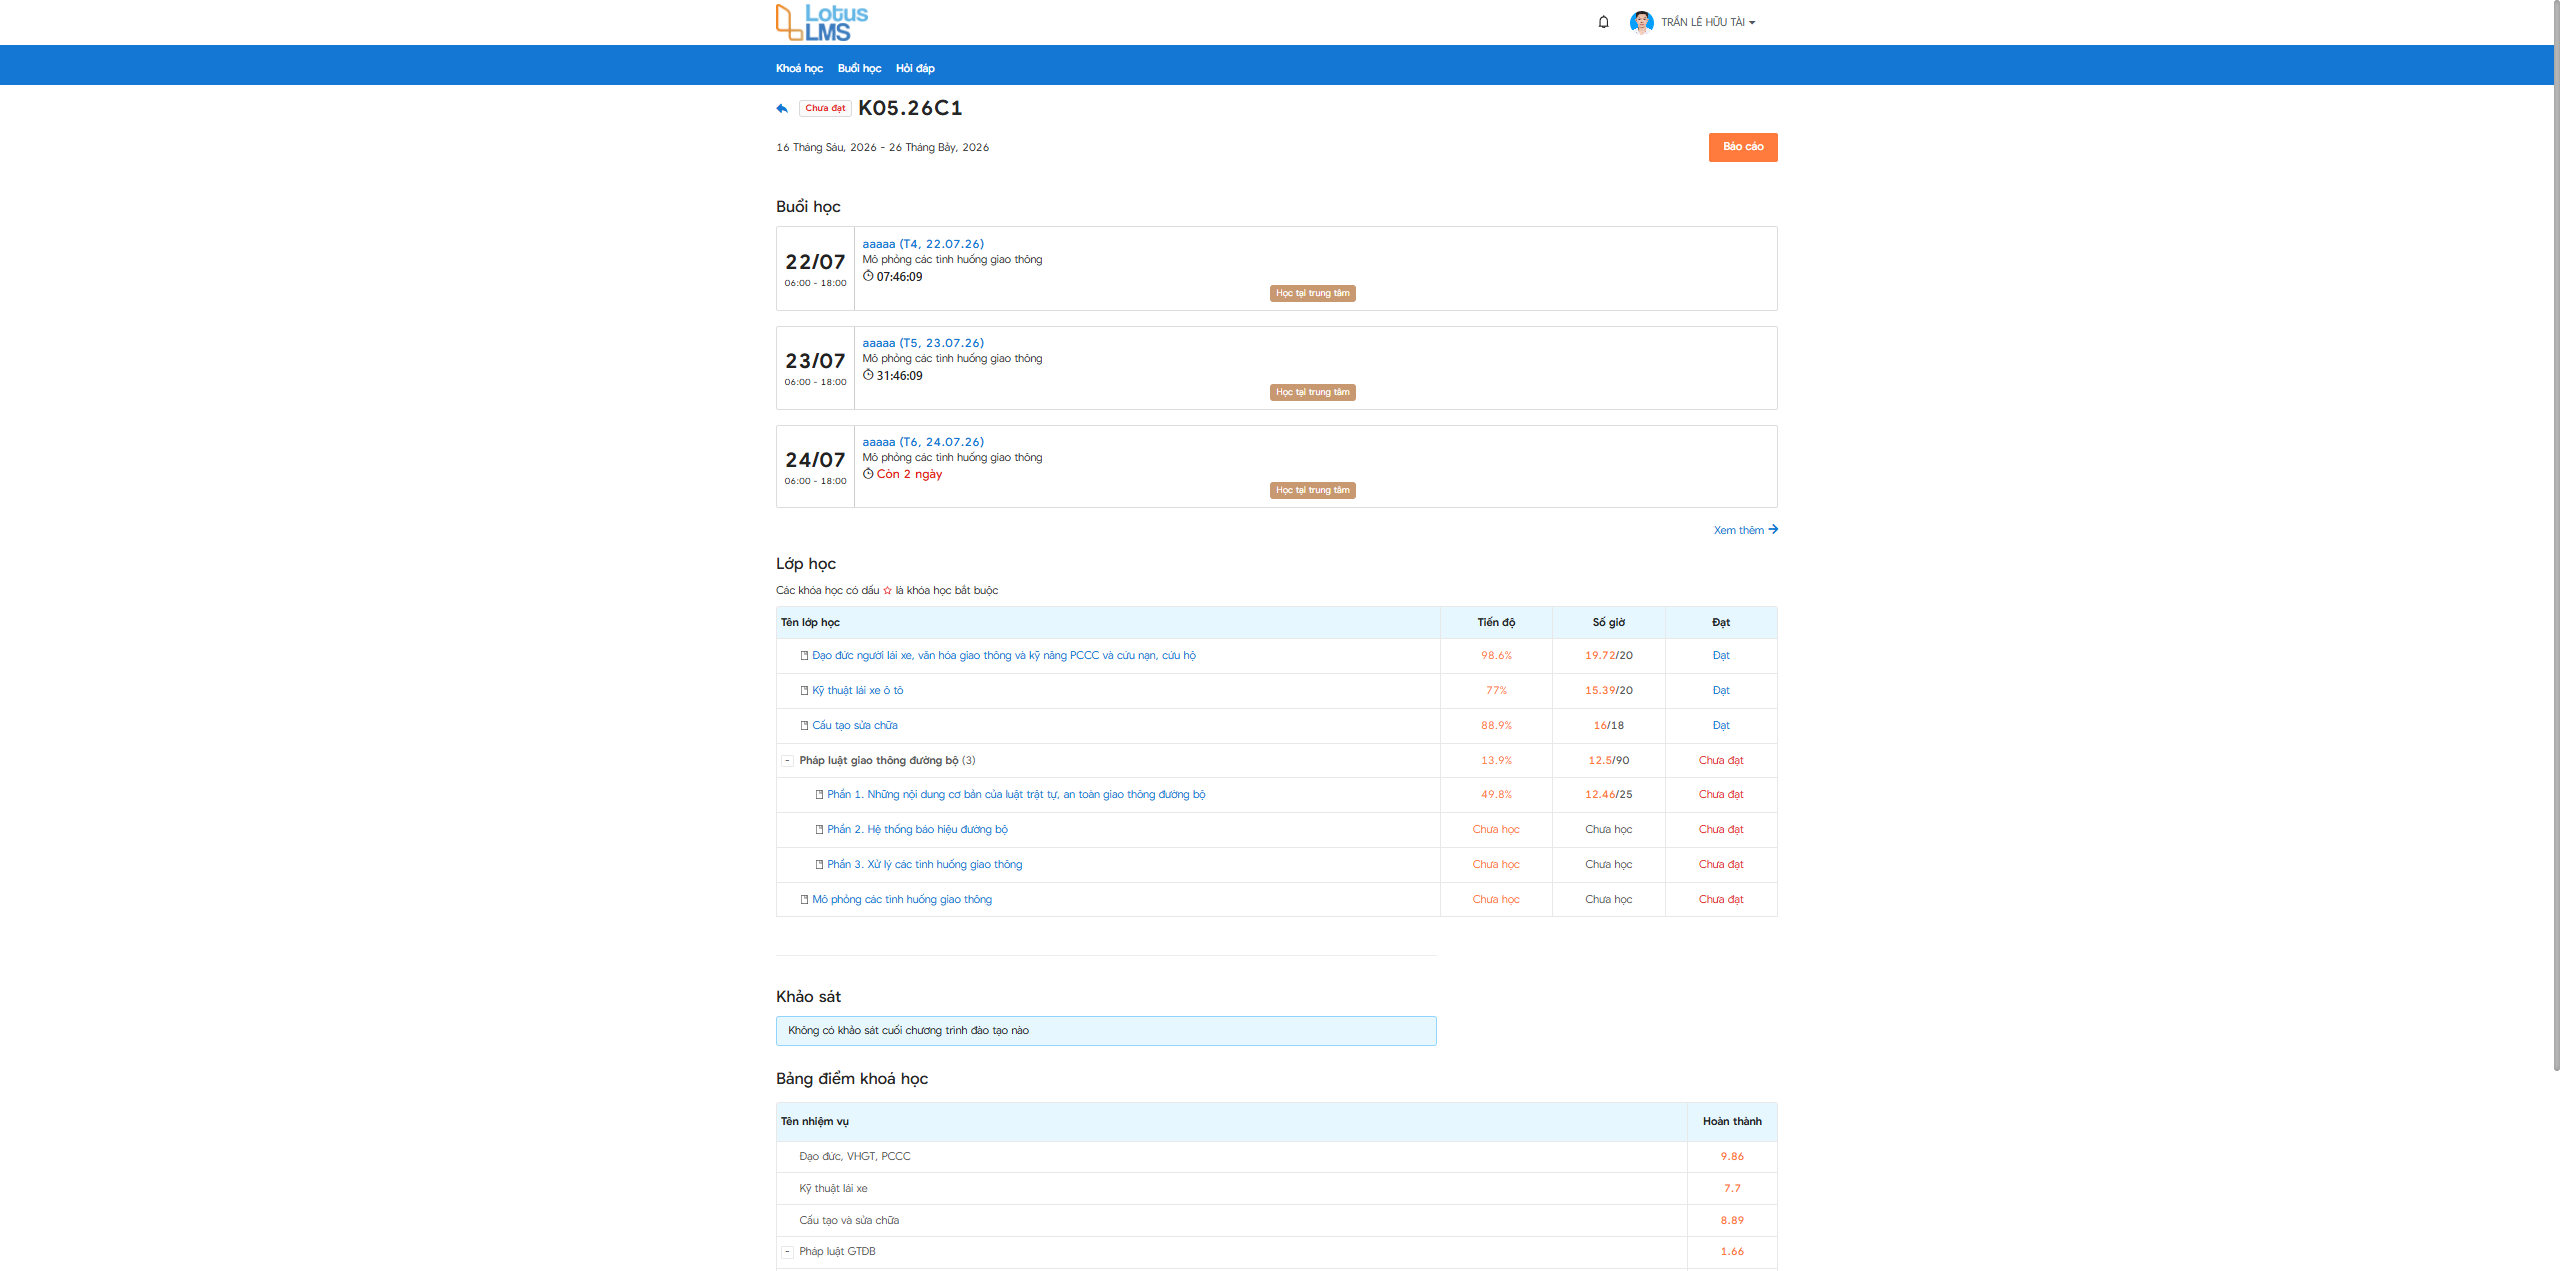Viewport: 2560px width, 1271px height.
Task: Click the 15.39/20 hours value
Action: point(1609,691)
